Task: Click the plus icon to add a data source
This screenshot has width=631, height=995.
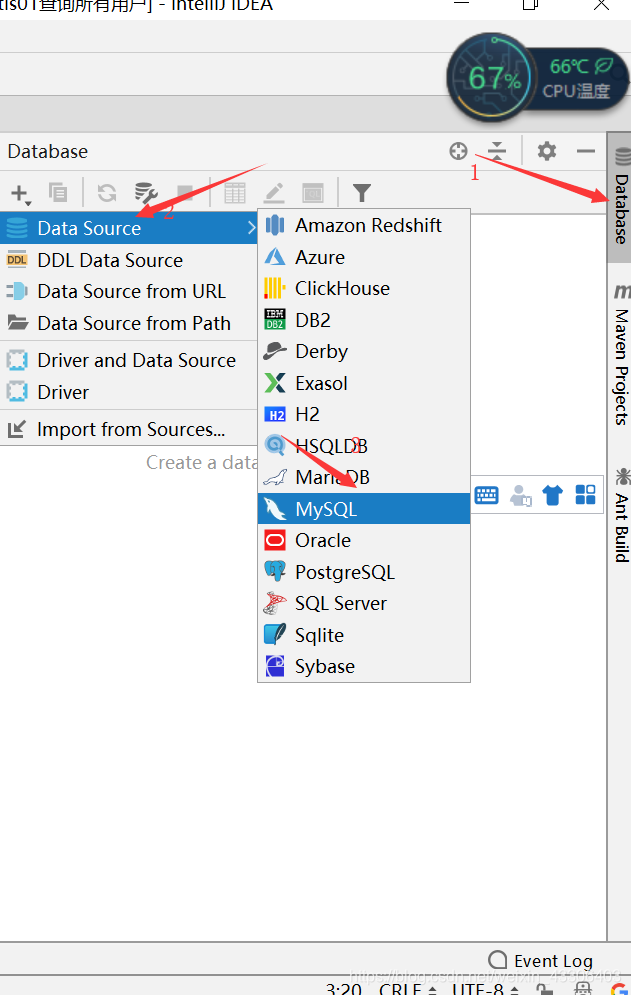Action: point(20,193)
